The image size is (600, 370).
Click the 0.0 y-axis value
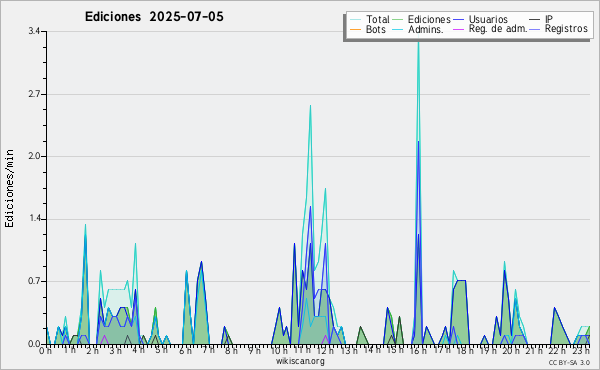35,344
